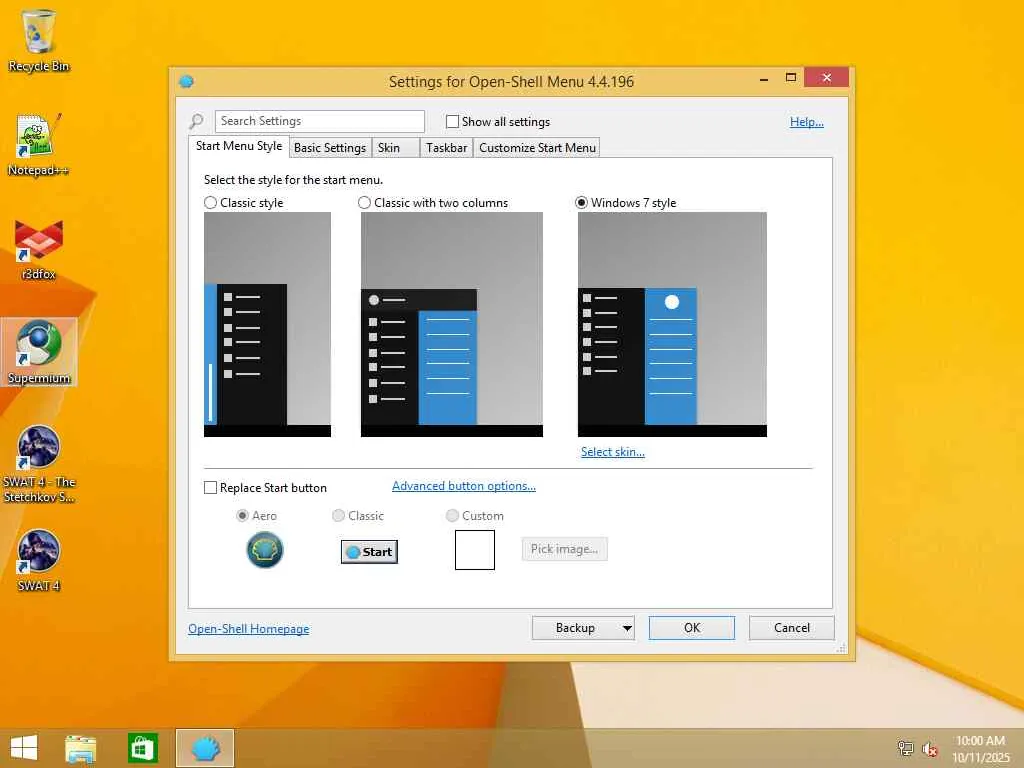Visit the Open-Shell Homepage link
Image resolution: width=1024 pixels, height=768 pixels.
(249, 629)
